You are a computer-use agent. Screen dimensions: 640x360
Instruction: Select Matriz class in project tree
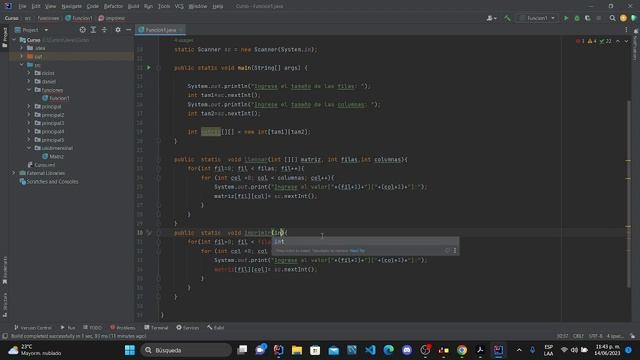coord(53,156)
